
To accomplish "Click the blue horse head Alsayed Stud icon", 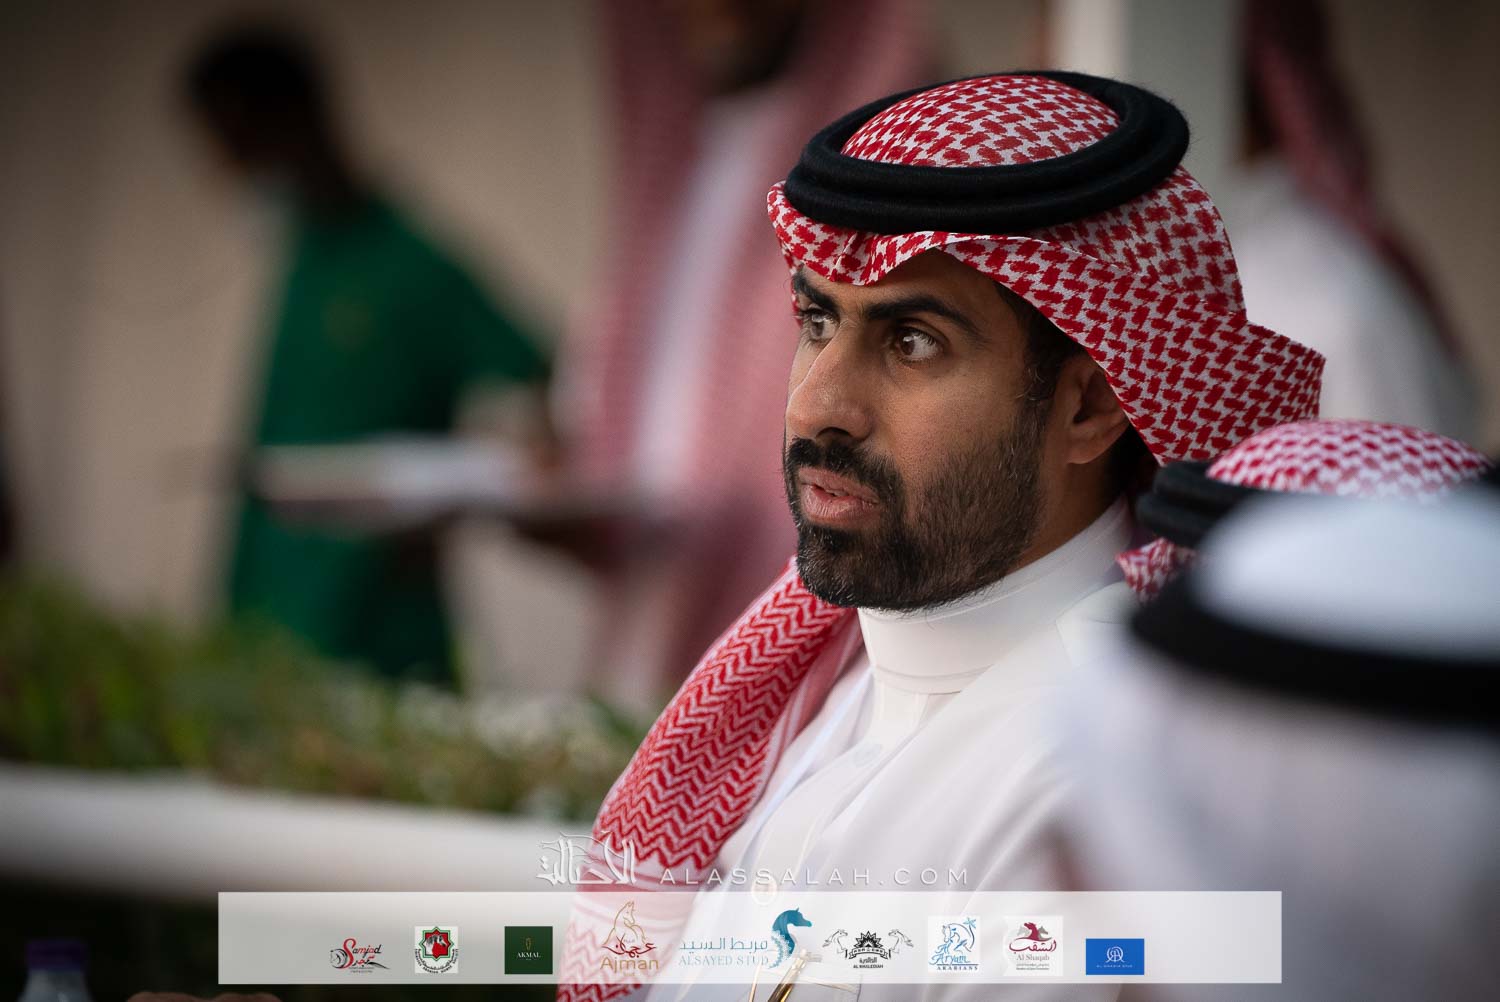I will pos(789,936).
